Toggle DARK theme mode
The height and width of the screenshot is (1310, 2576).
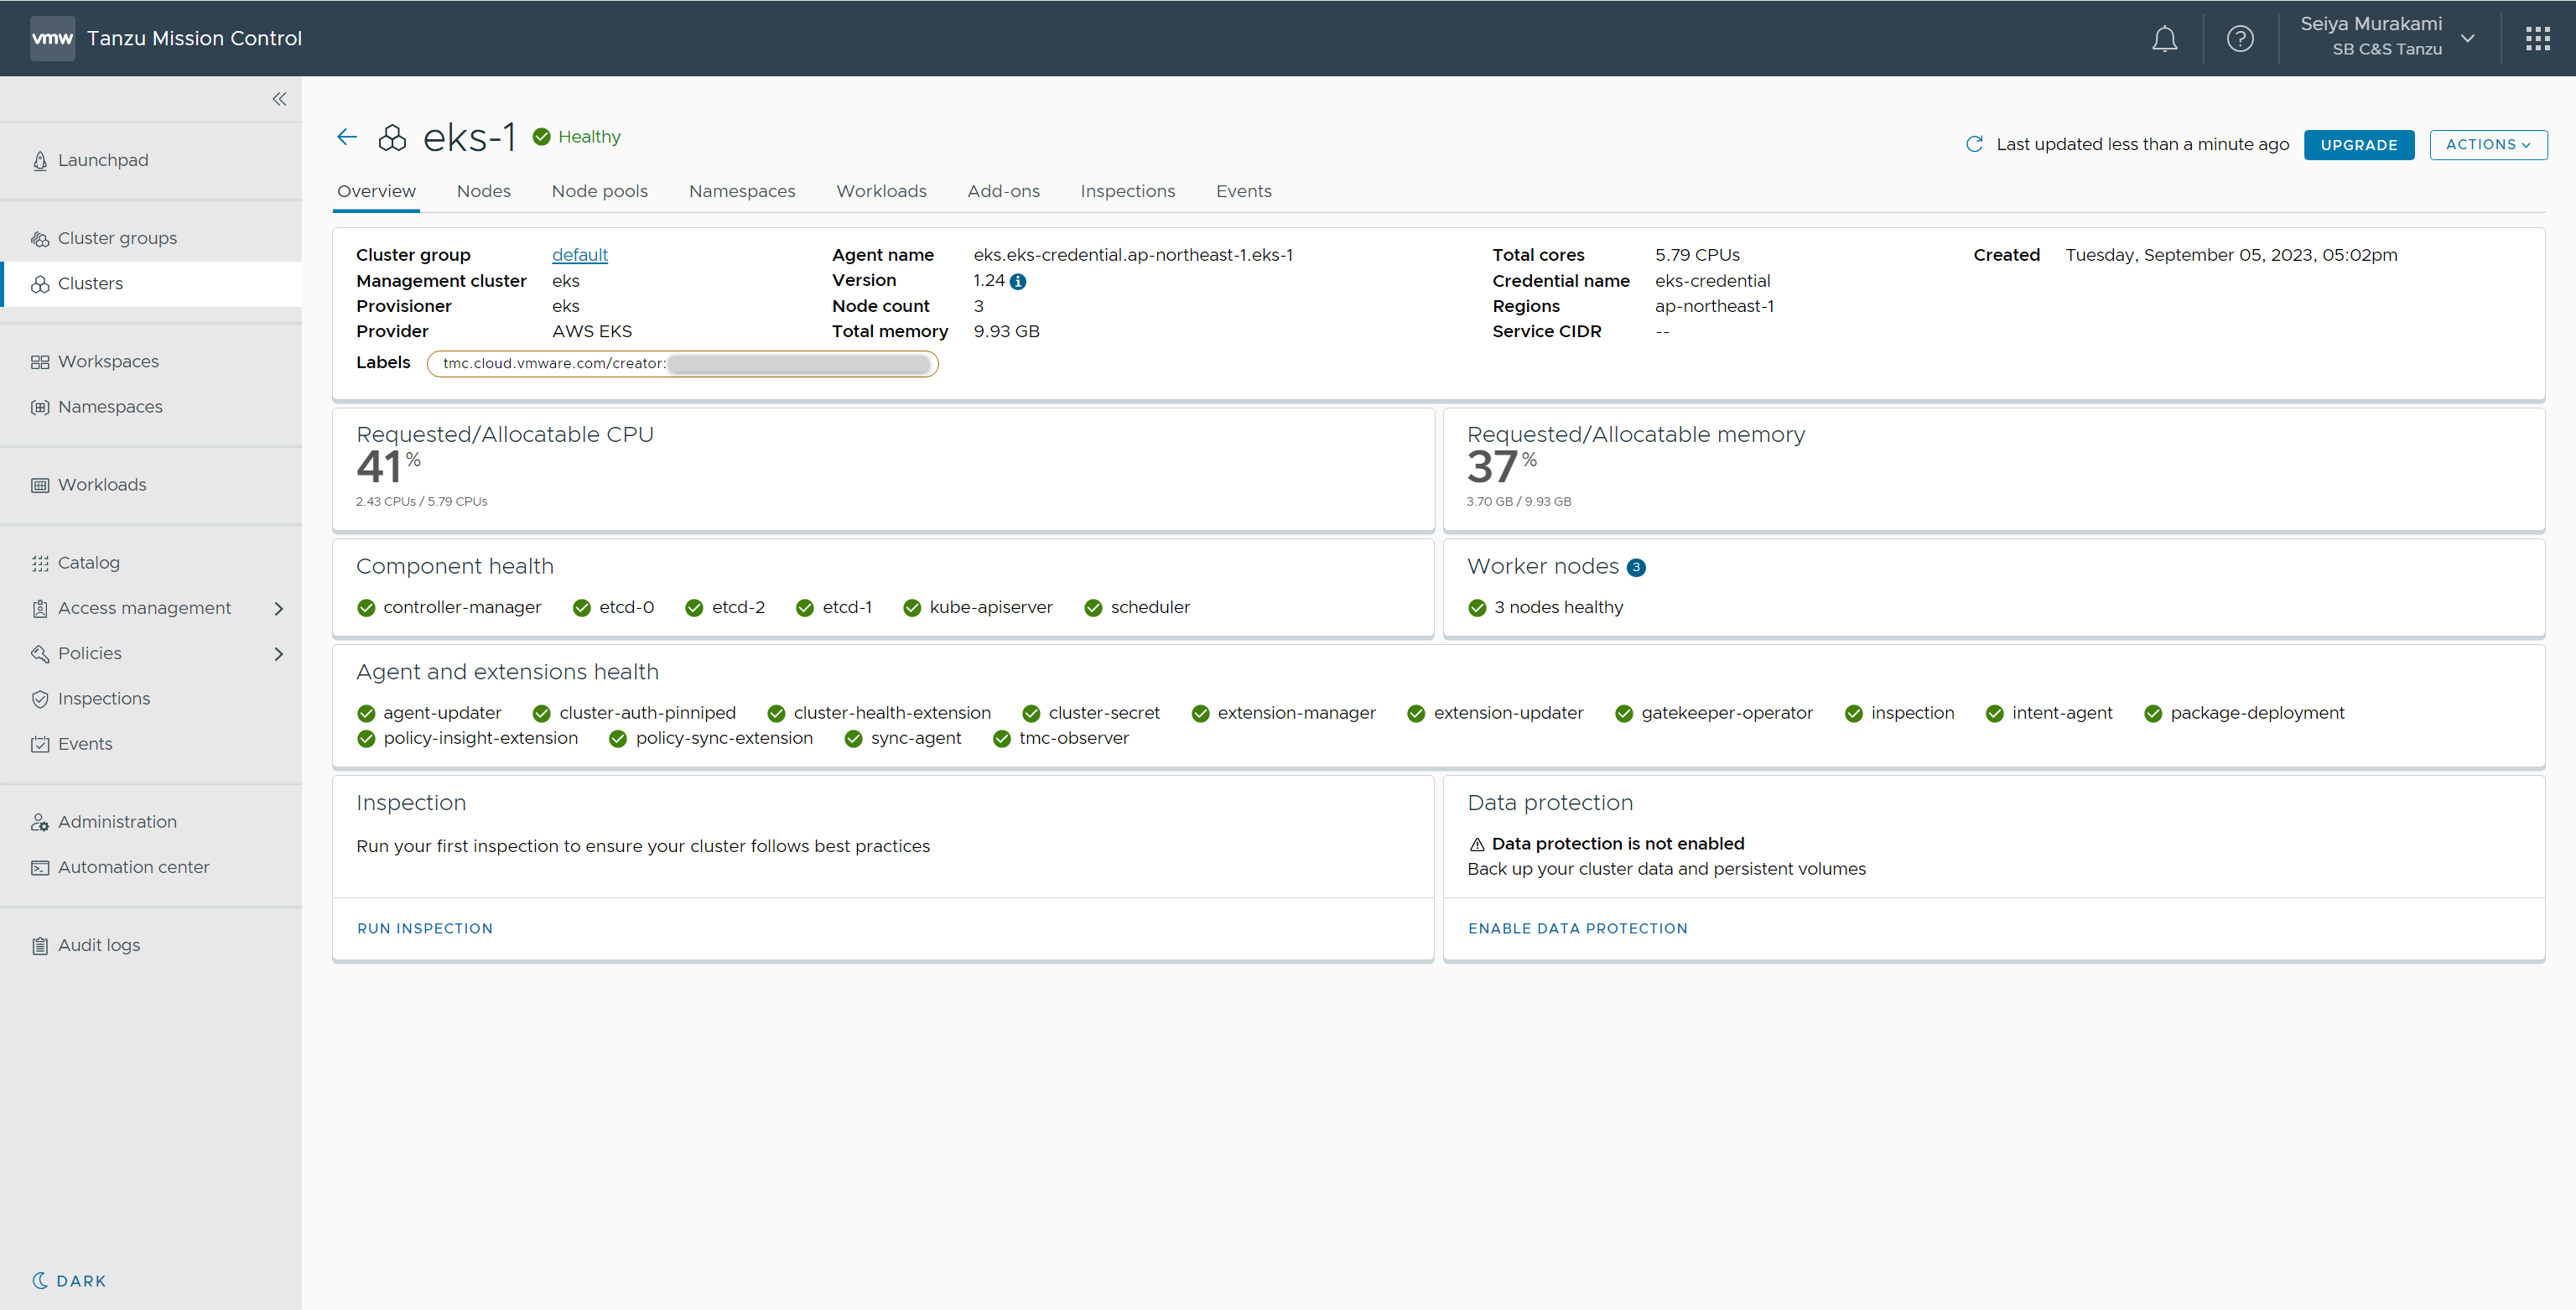tap(69, 1280)
